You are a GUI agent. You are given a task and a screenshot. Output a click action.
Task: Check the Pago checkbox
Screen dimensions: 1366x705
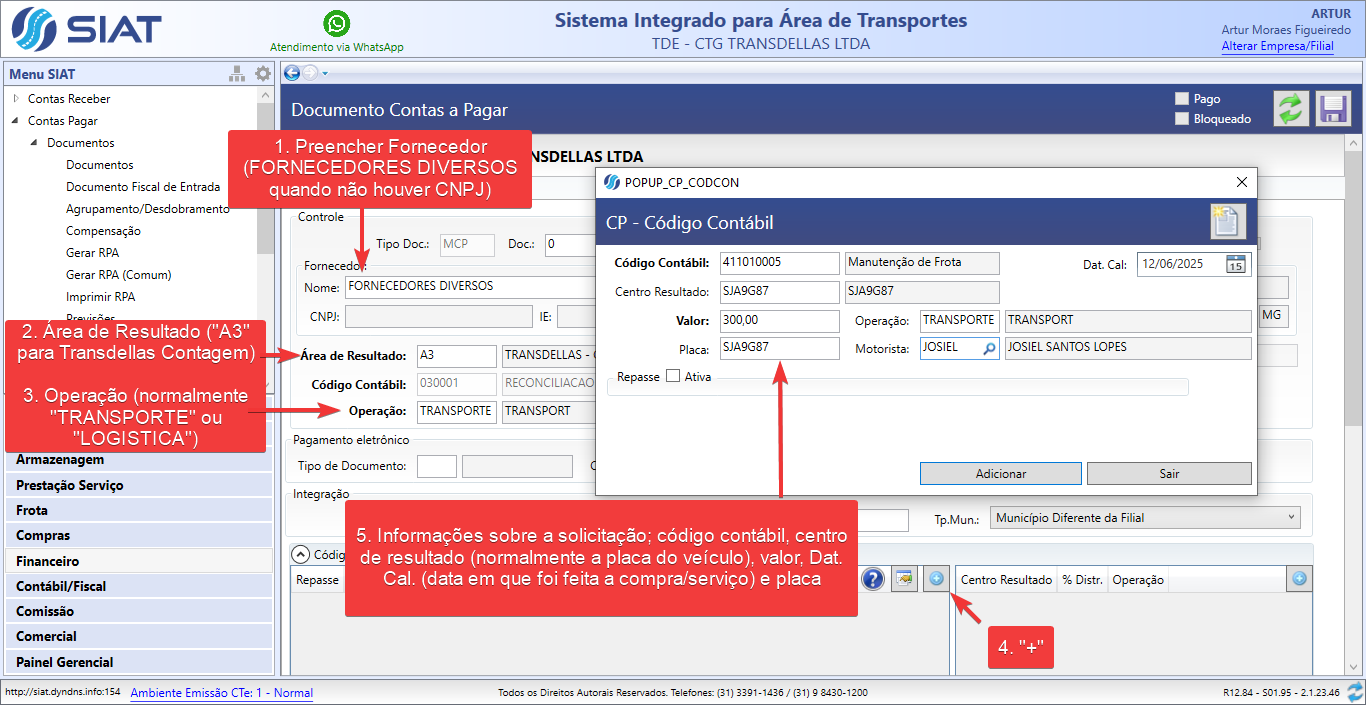[x=1182, y=99]
